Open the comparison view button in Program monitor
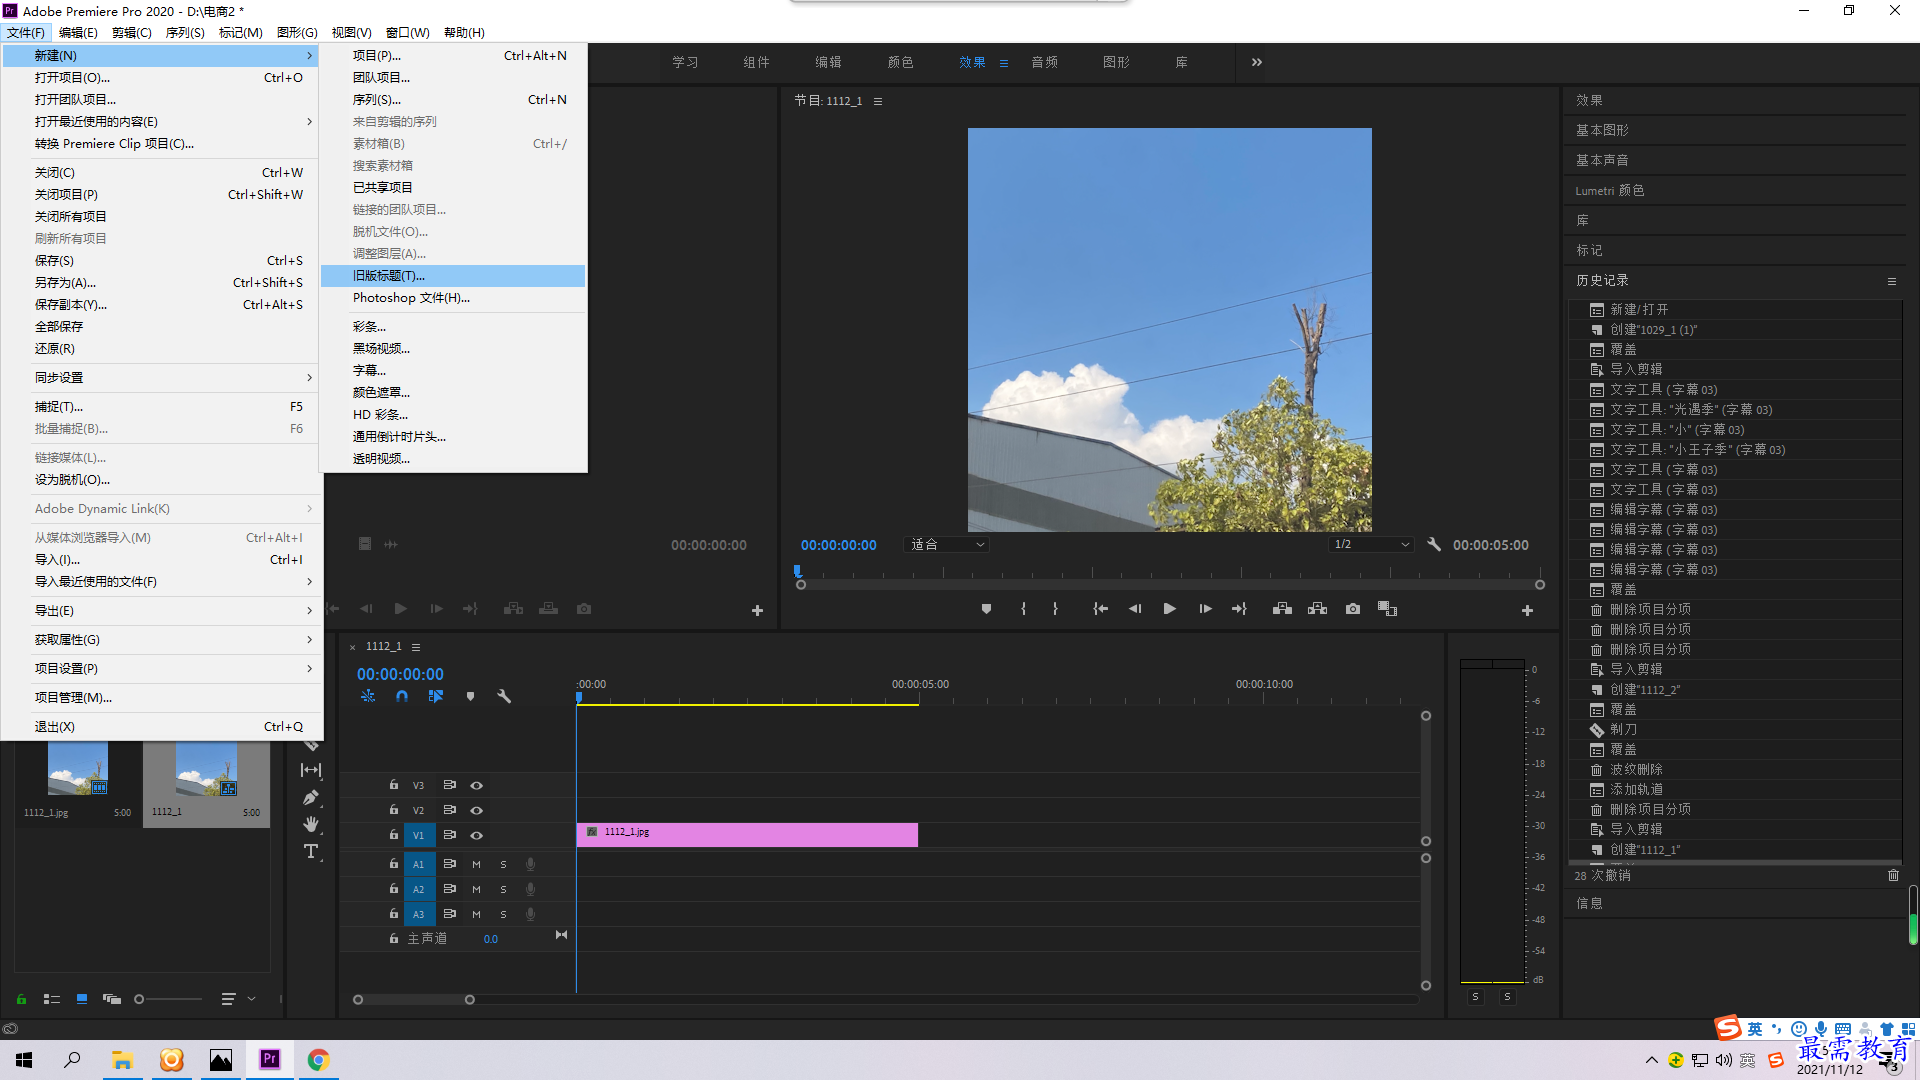Screen dimensions: 1920x1080 1387,609
